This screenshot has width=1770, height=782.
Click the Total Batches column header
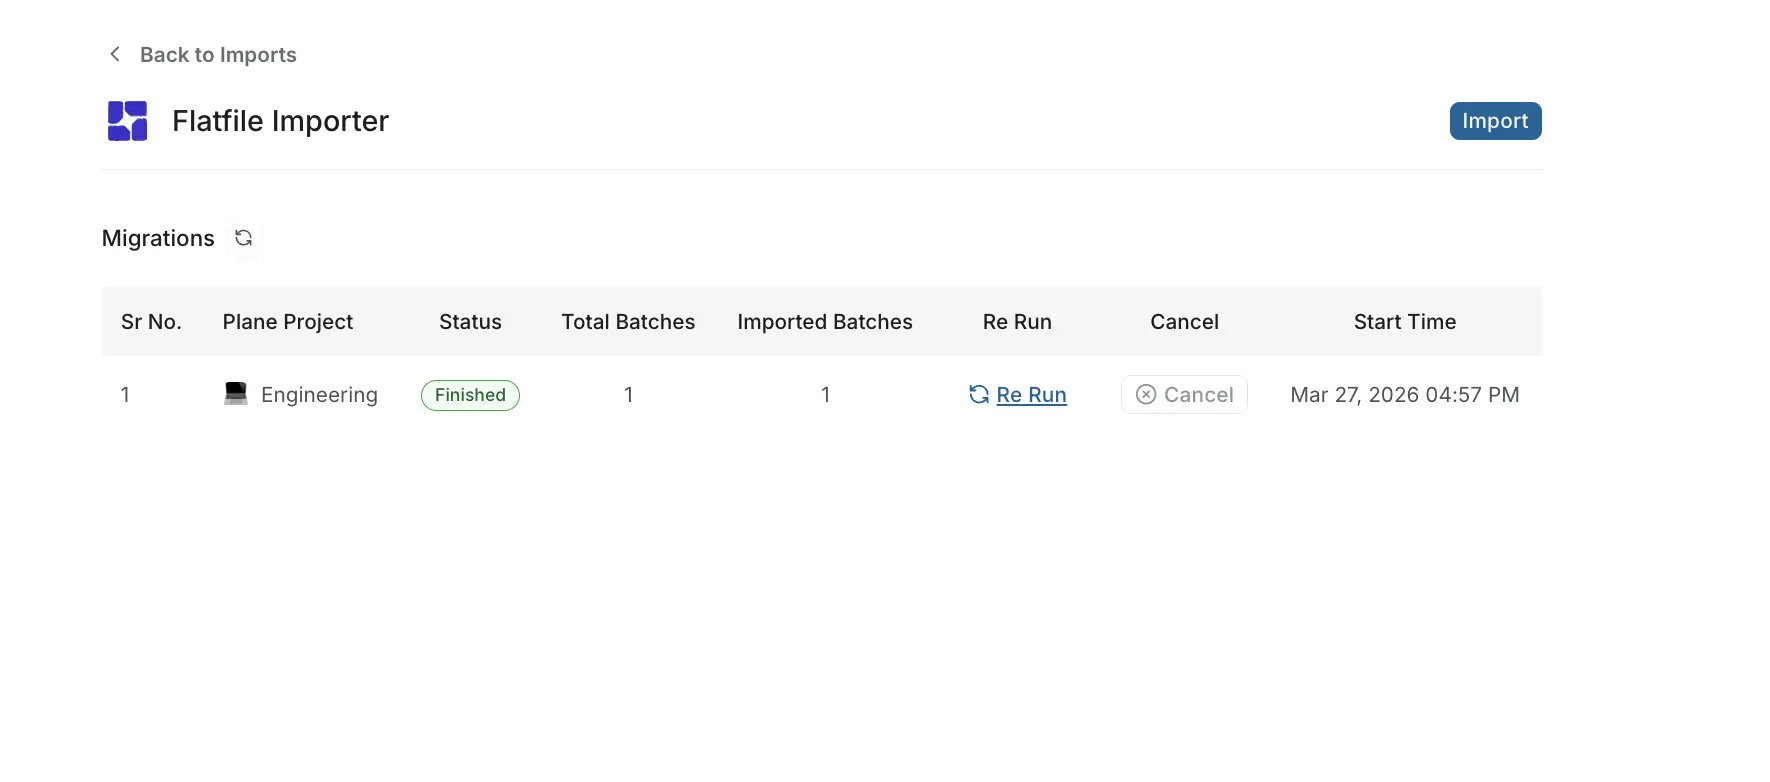(x=628, y=322)
